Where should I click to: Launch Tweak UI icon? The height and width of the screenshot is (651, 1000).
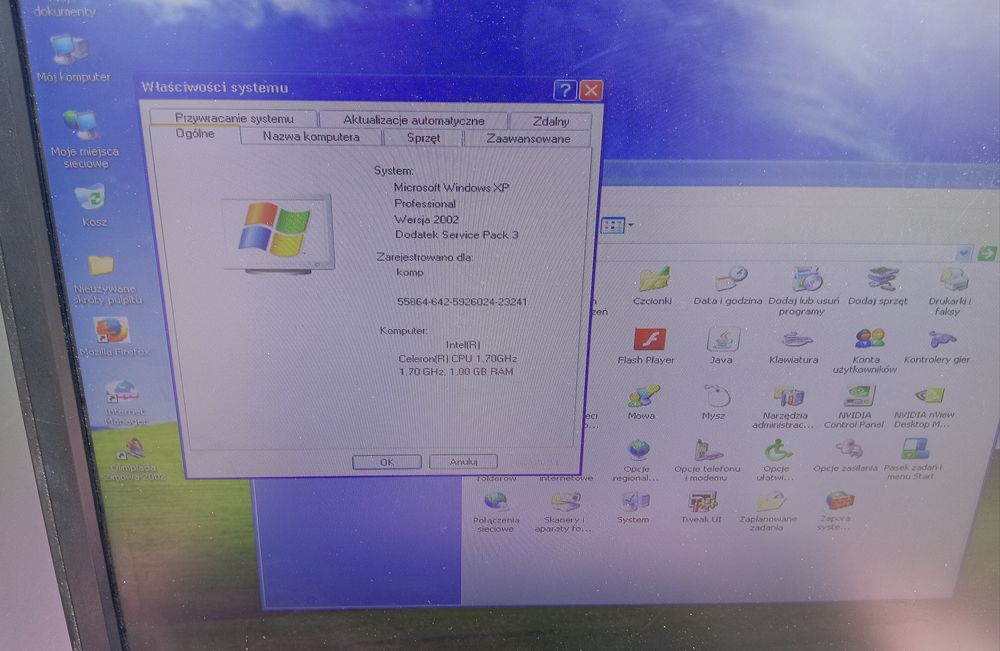click(x=702, y=508)
